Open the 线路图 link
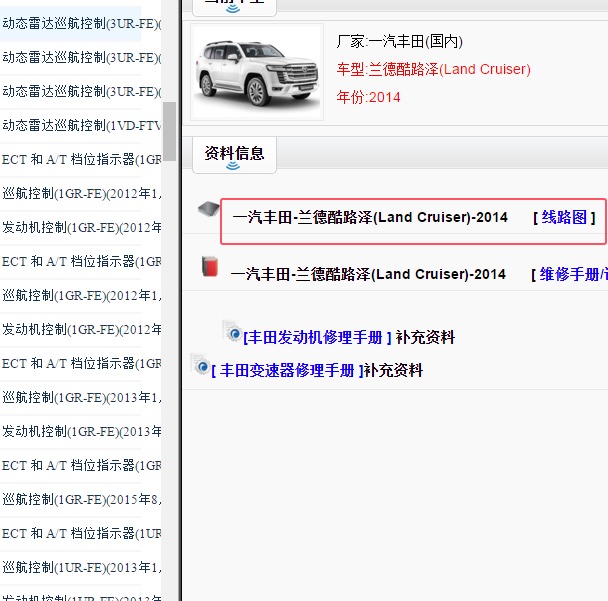Image resolution: width=608 pixels, height=601 pixels. 564,217
